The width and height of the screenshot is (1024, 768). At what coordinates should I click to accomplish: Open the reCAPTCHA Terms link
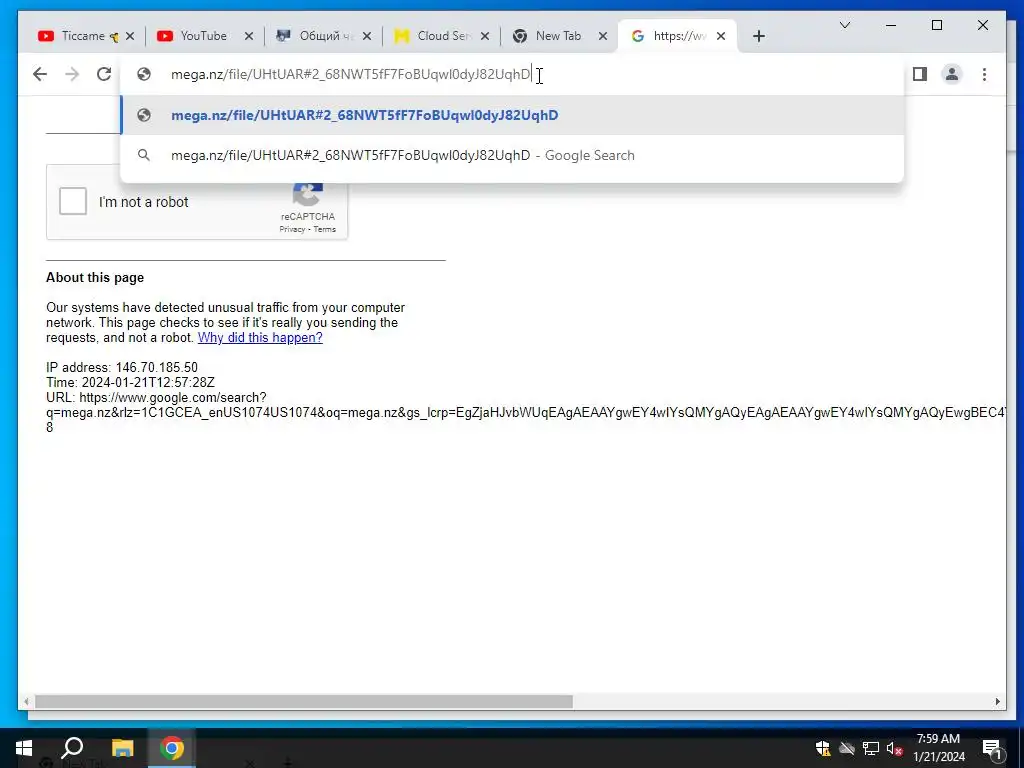(325, 229)
